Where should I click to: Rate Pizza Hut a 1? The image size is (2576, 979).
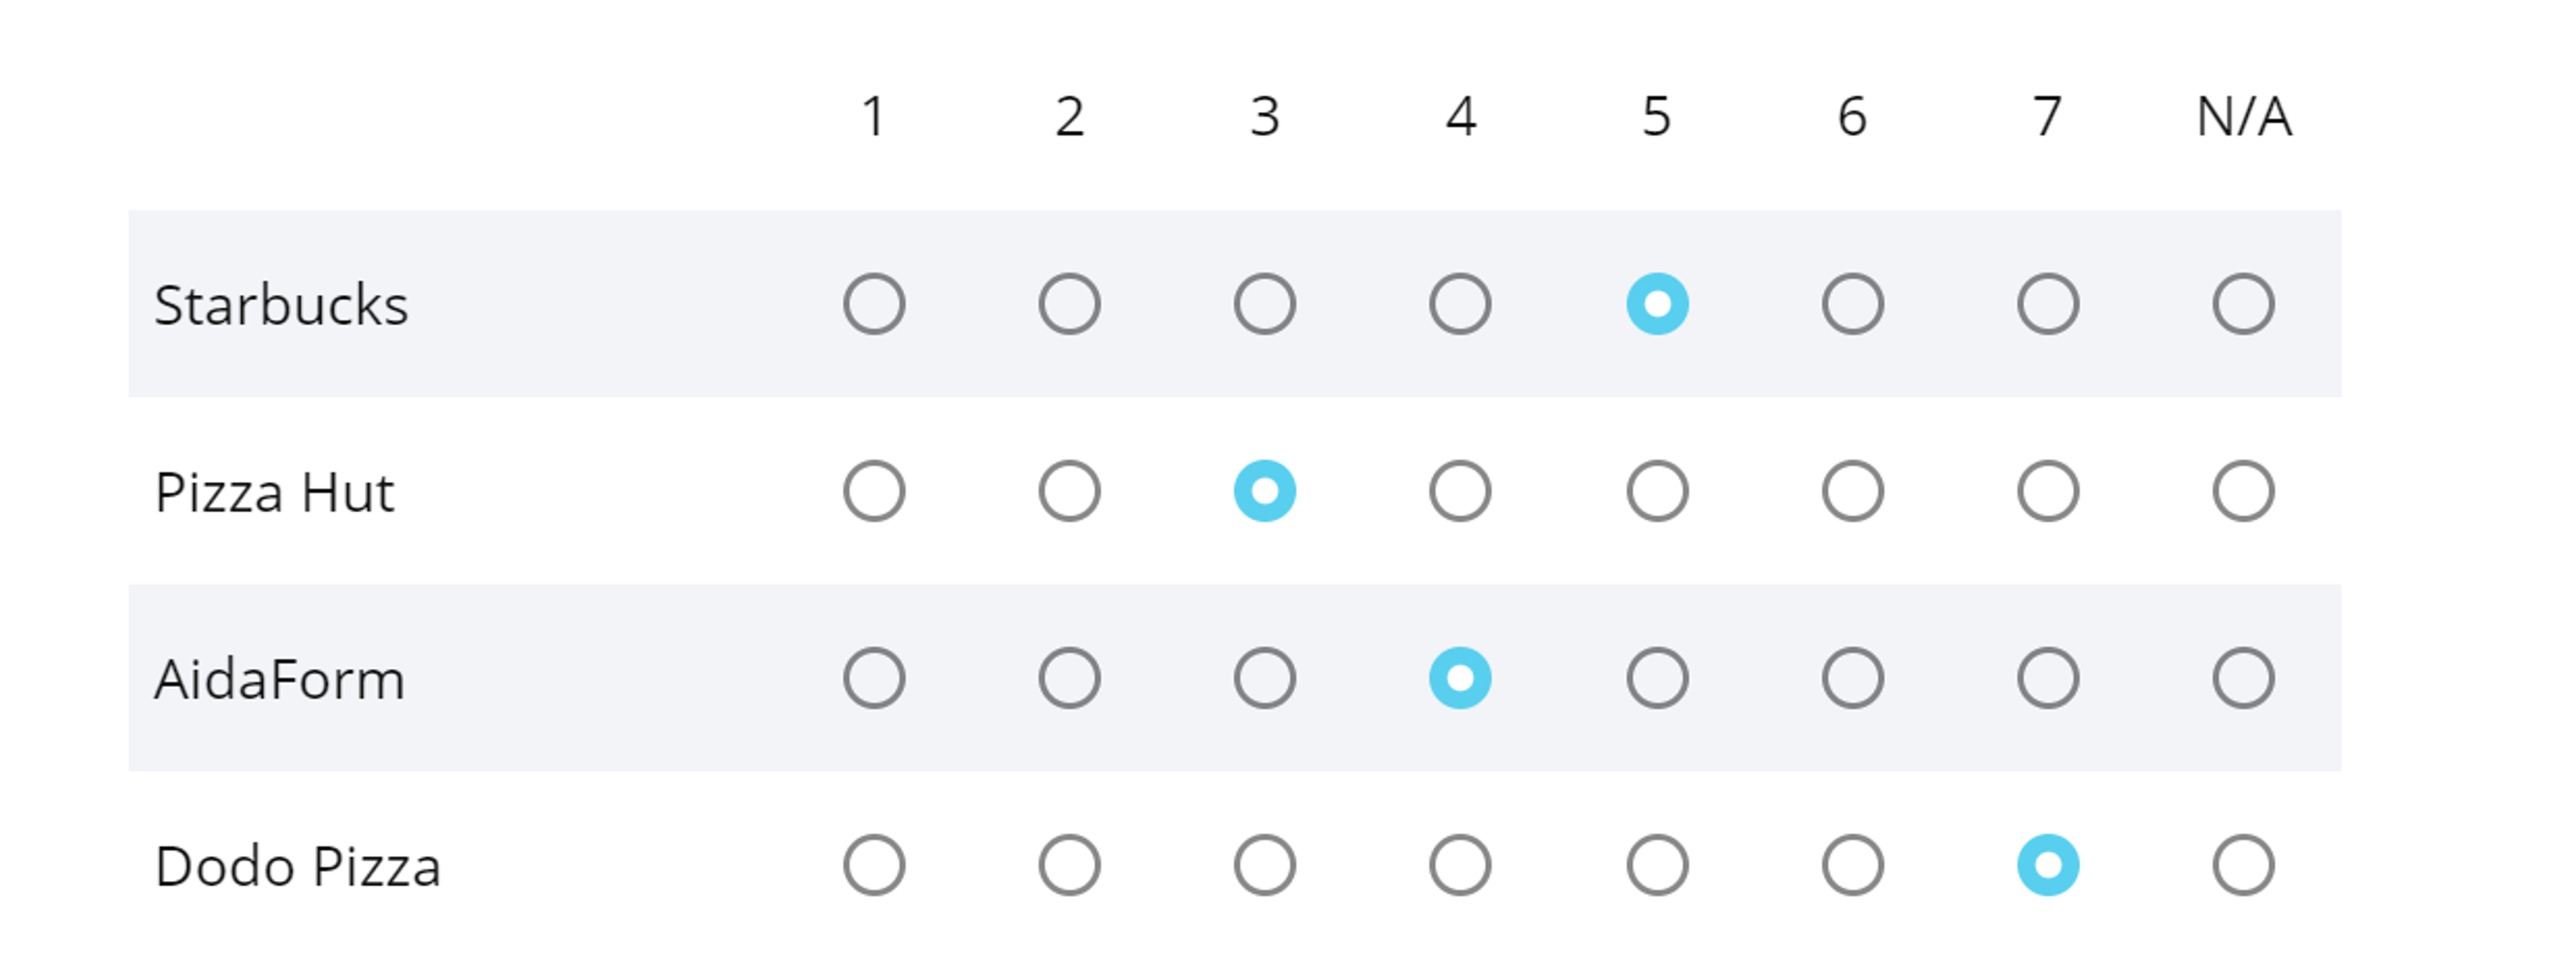pos(873,490)
